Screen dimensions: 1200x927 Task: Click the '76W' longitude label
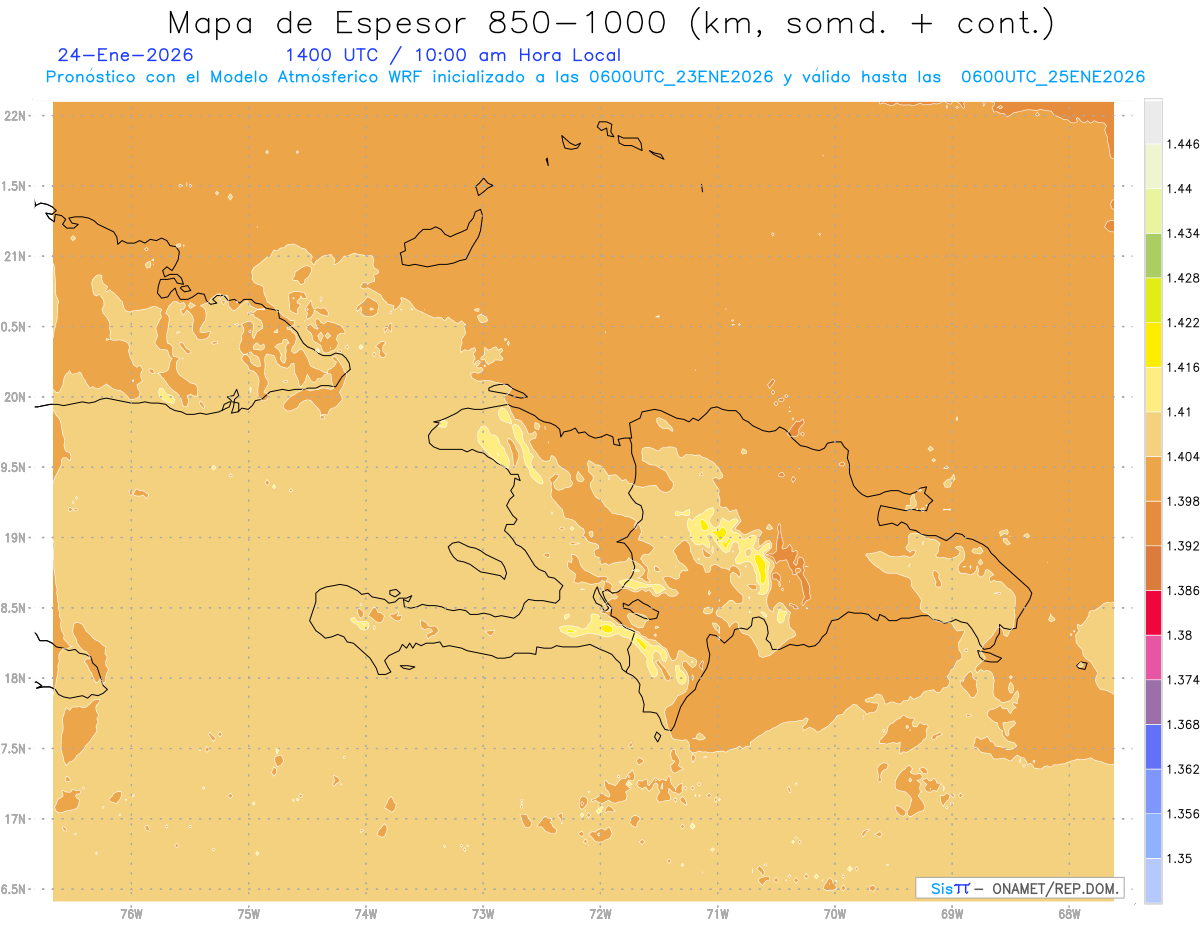tap(131, 914)
